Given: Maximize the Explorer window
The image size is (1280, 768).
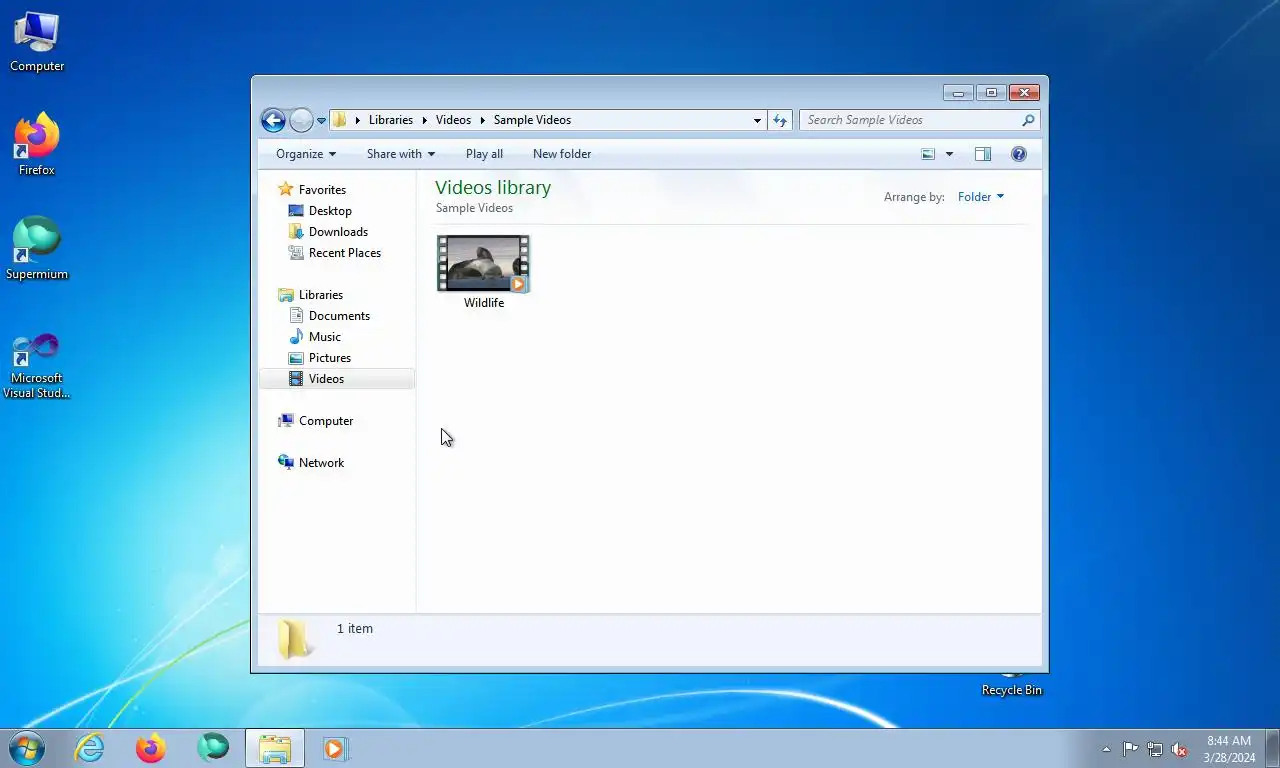Looking at the screenshot, I should pyautogui.click(x=991, y=93).
